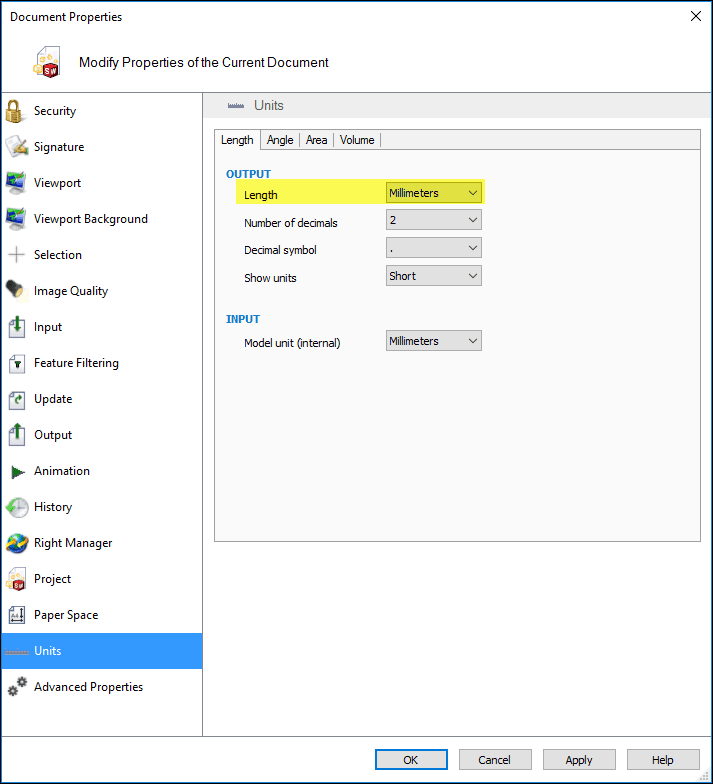713x784 pixels.
Task: Open the Show units dropdown
Action: click(x=434, y=276)
